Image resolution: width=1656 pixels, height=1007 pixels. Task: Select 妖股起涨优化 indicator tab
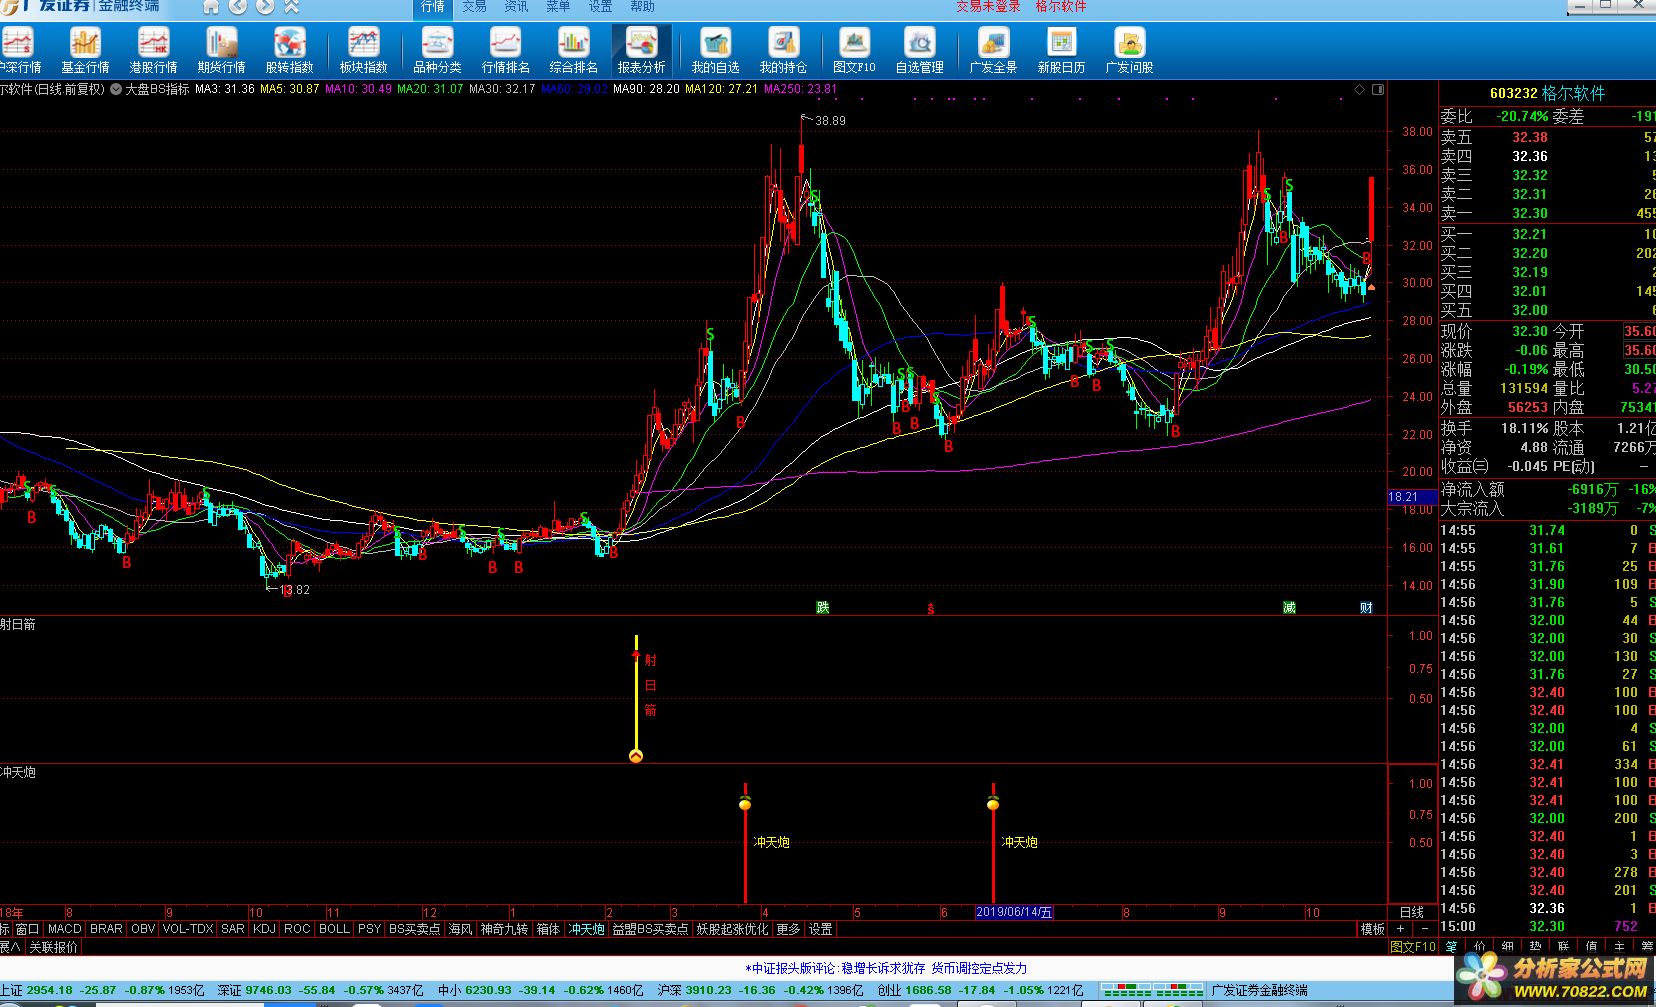coord(733,929)
